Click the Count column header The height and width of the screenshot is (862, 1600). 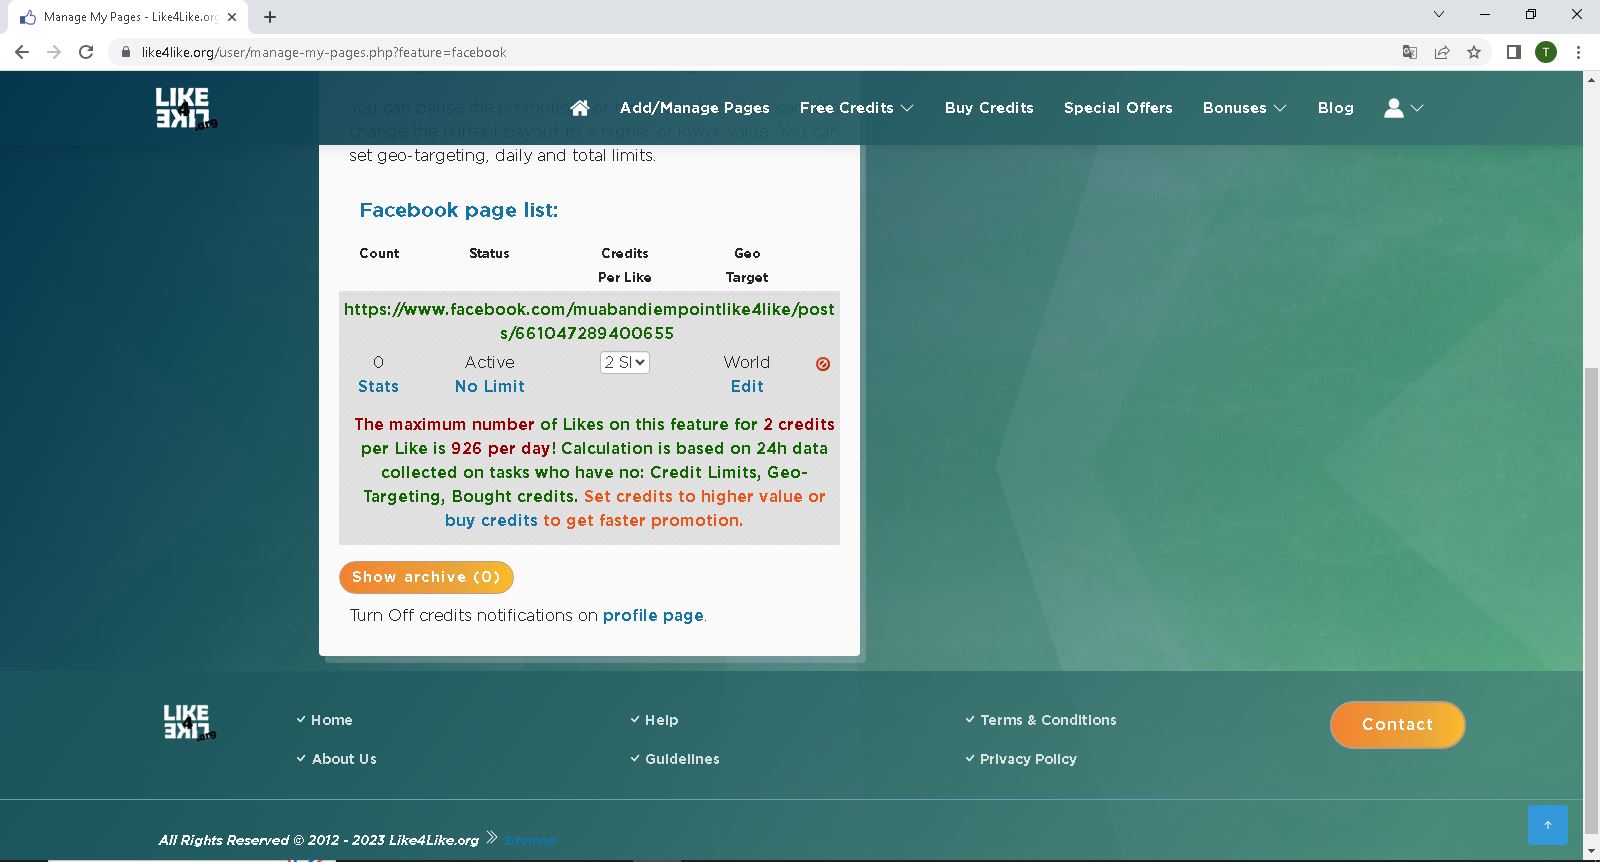coord(379,253)
